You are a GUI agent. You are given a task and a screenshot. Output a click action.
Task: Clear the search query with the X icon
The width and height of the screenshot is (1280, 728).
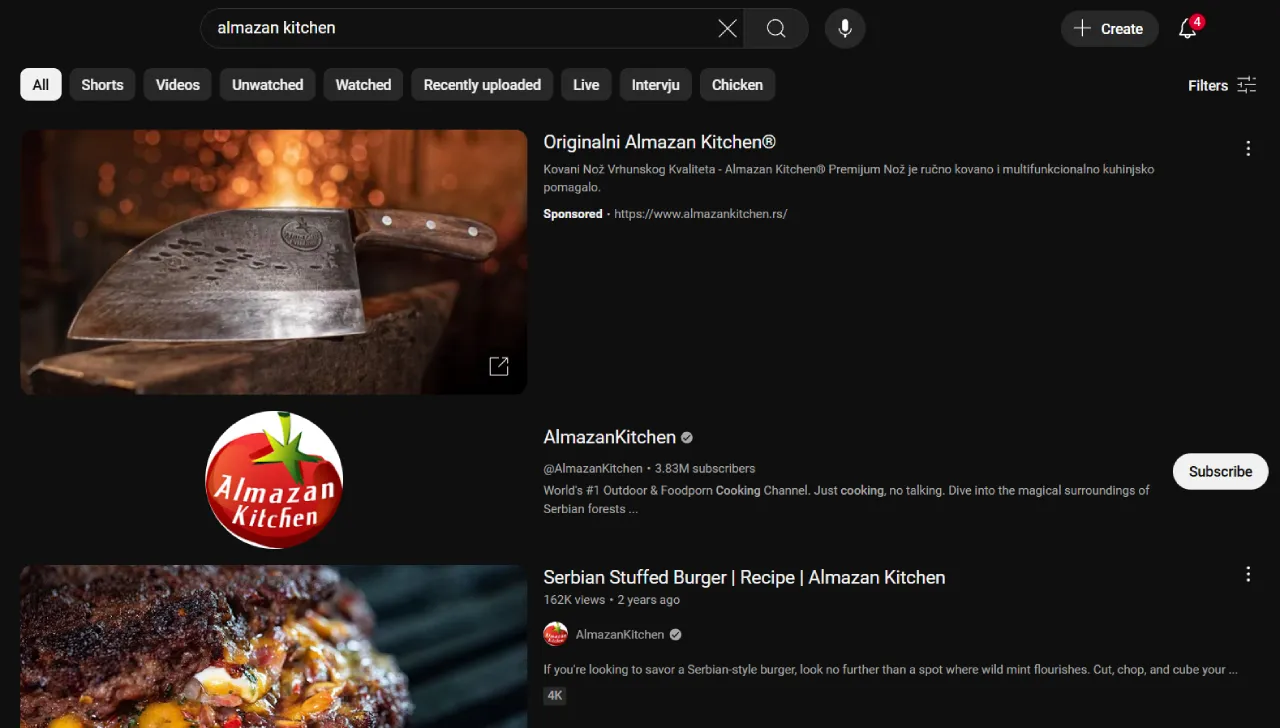[727, 28]
